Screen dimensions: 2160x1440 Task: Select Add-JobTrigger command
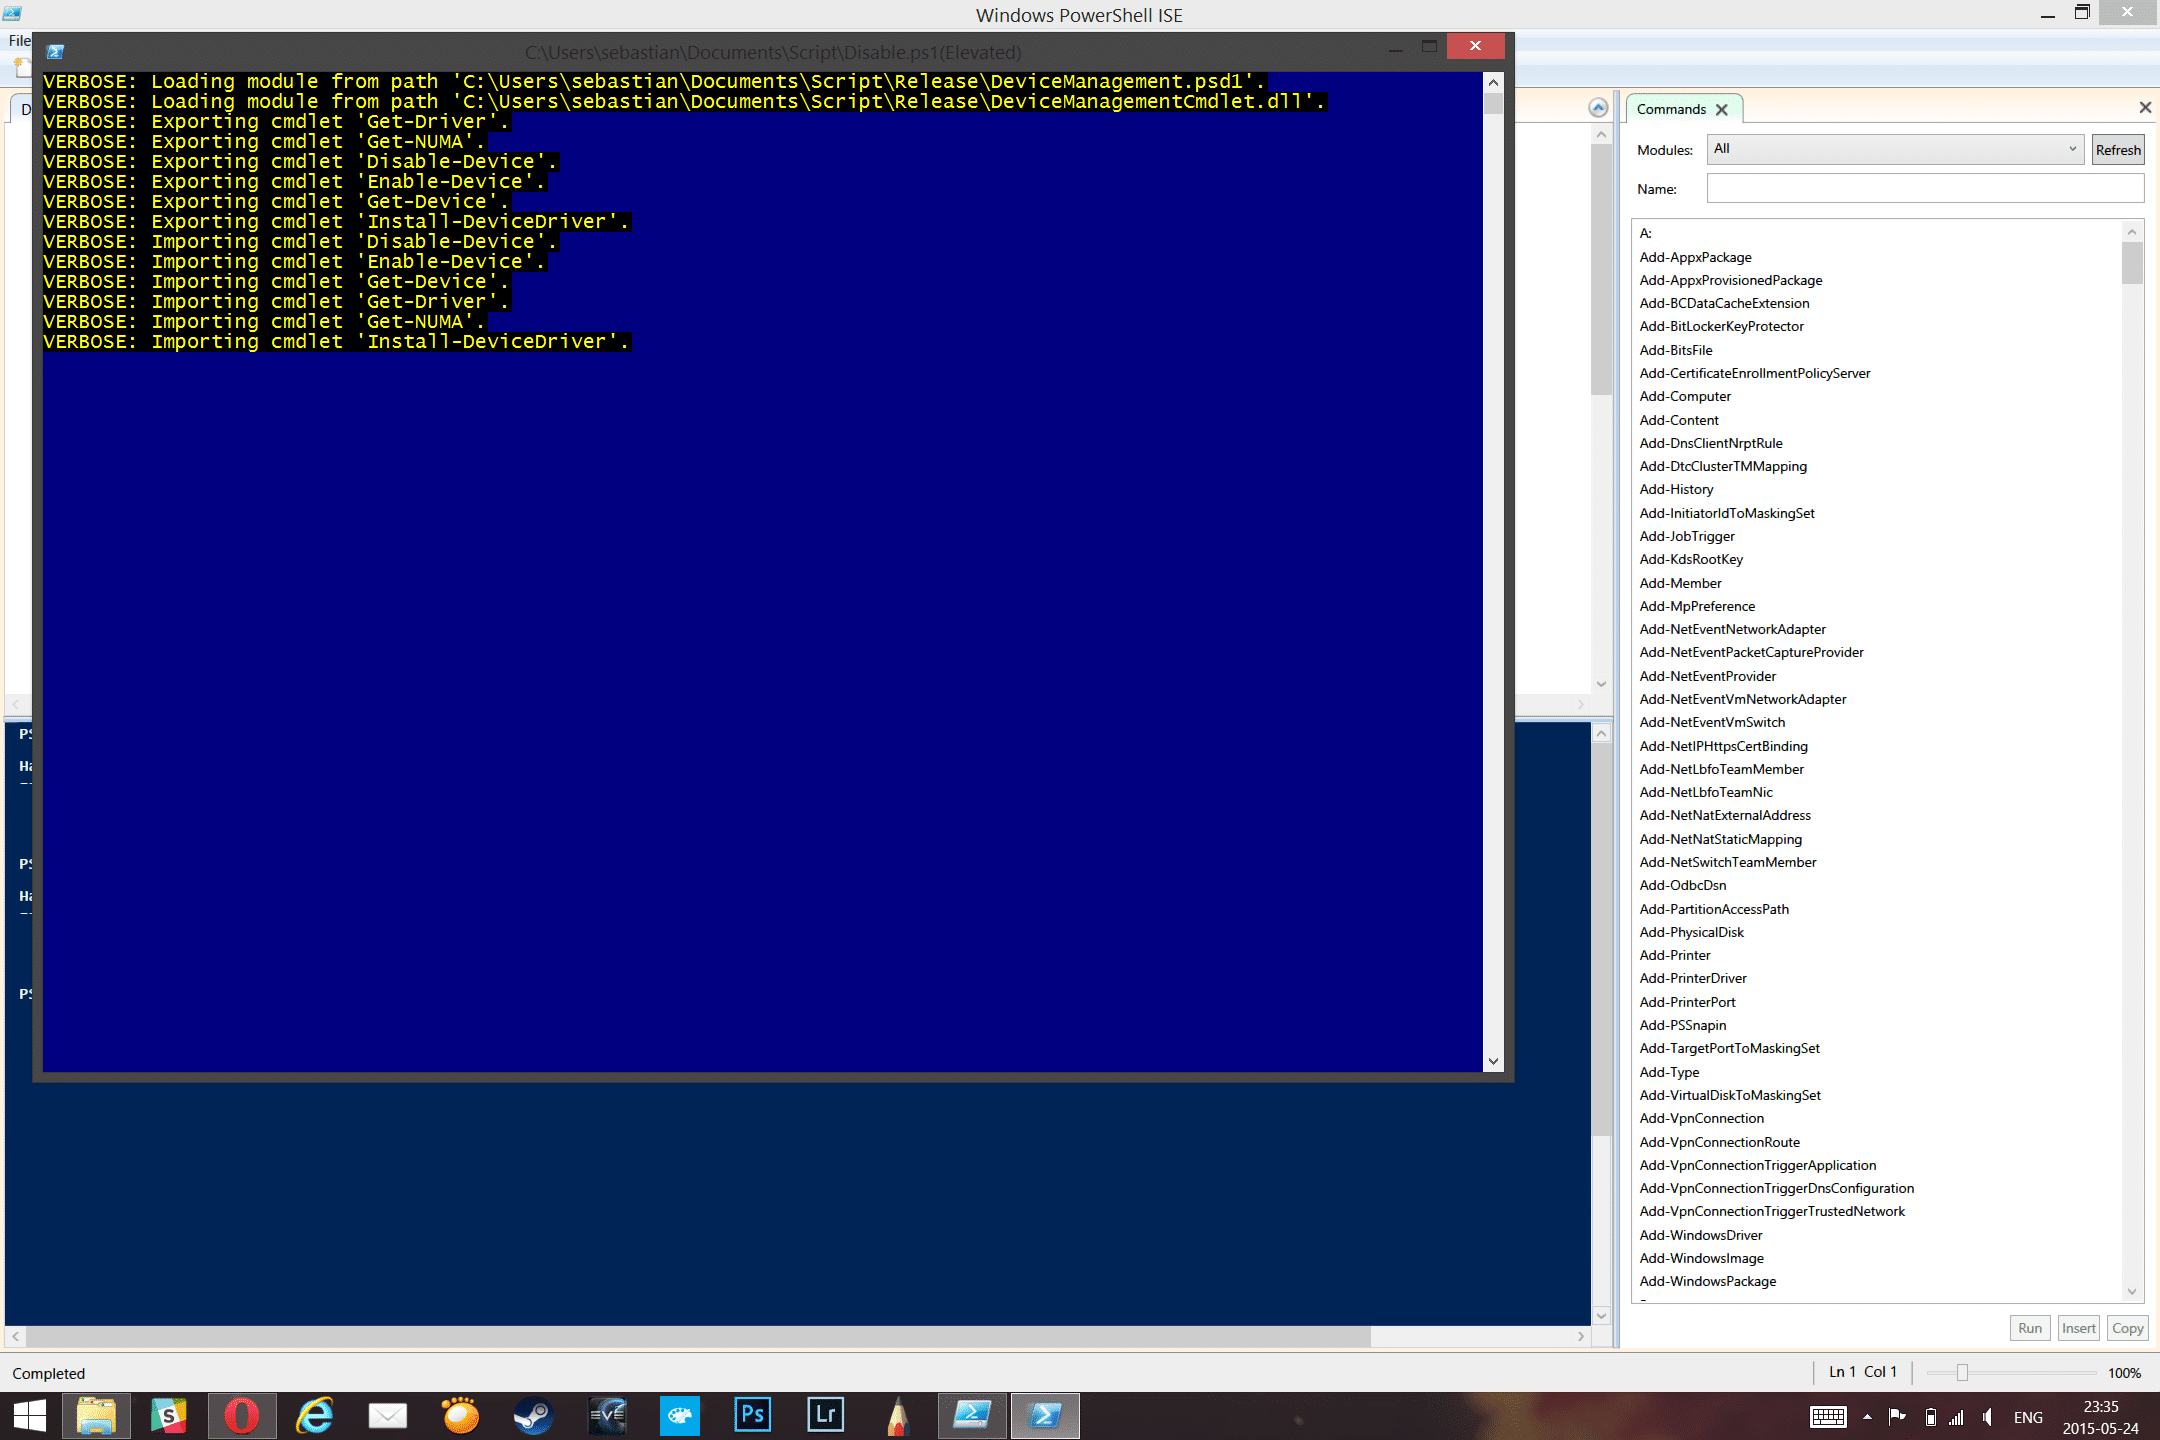(1687, 536)
